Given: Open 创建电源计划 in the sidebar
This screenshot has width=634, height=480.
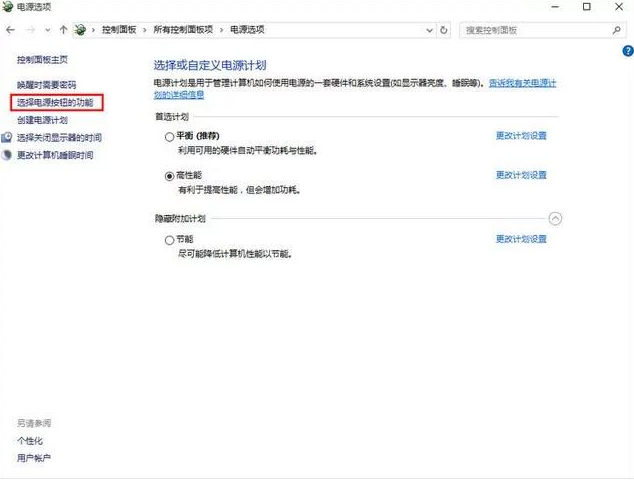Looking at the screenshot, I should (x=42, y=120).
